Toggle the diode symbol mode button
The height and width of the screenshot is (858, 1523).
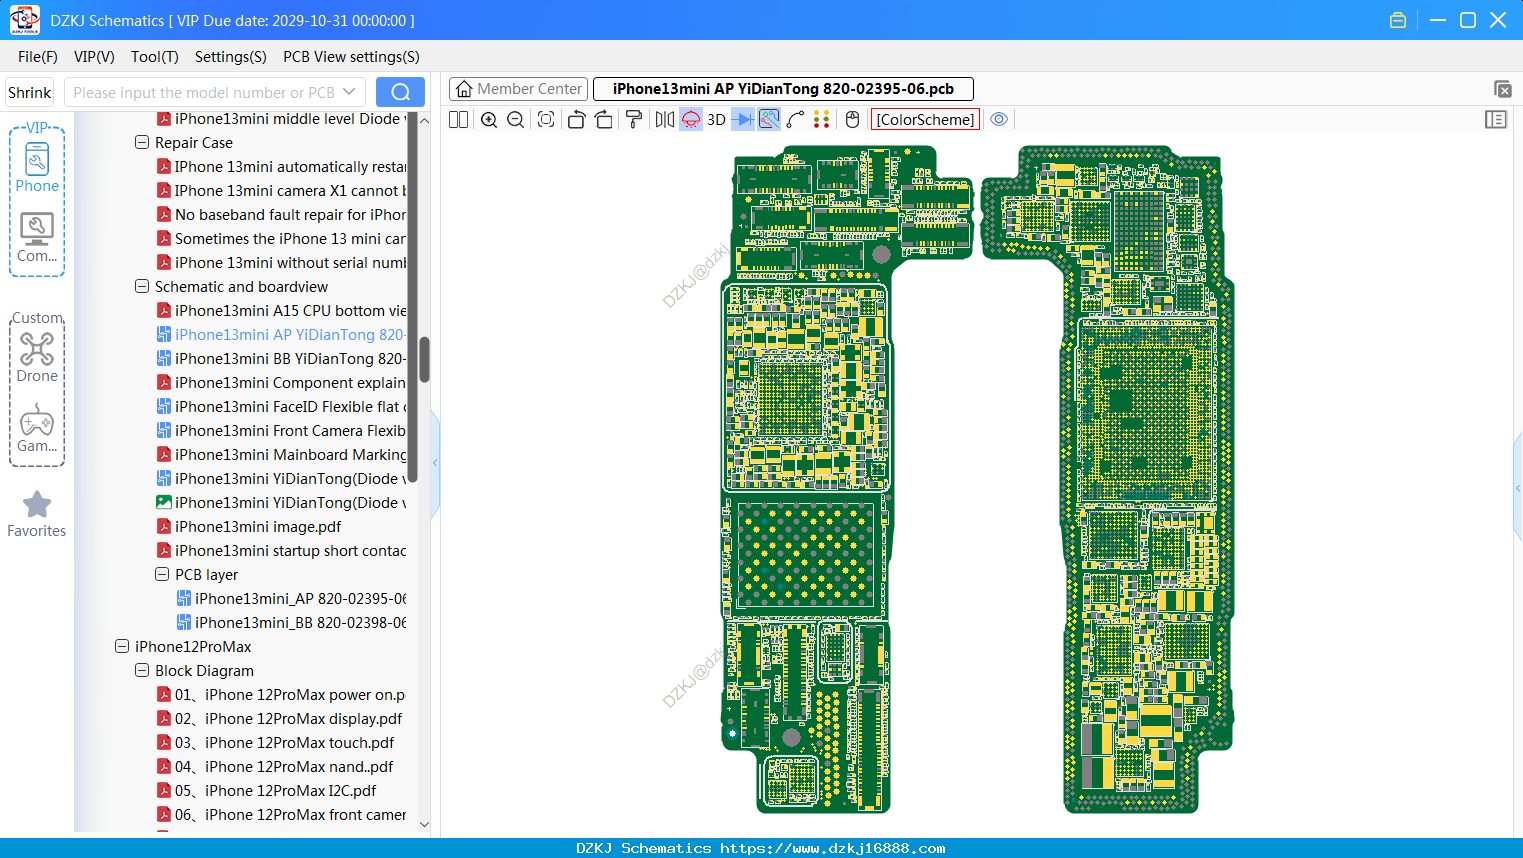click(x=743, y=120)
